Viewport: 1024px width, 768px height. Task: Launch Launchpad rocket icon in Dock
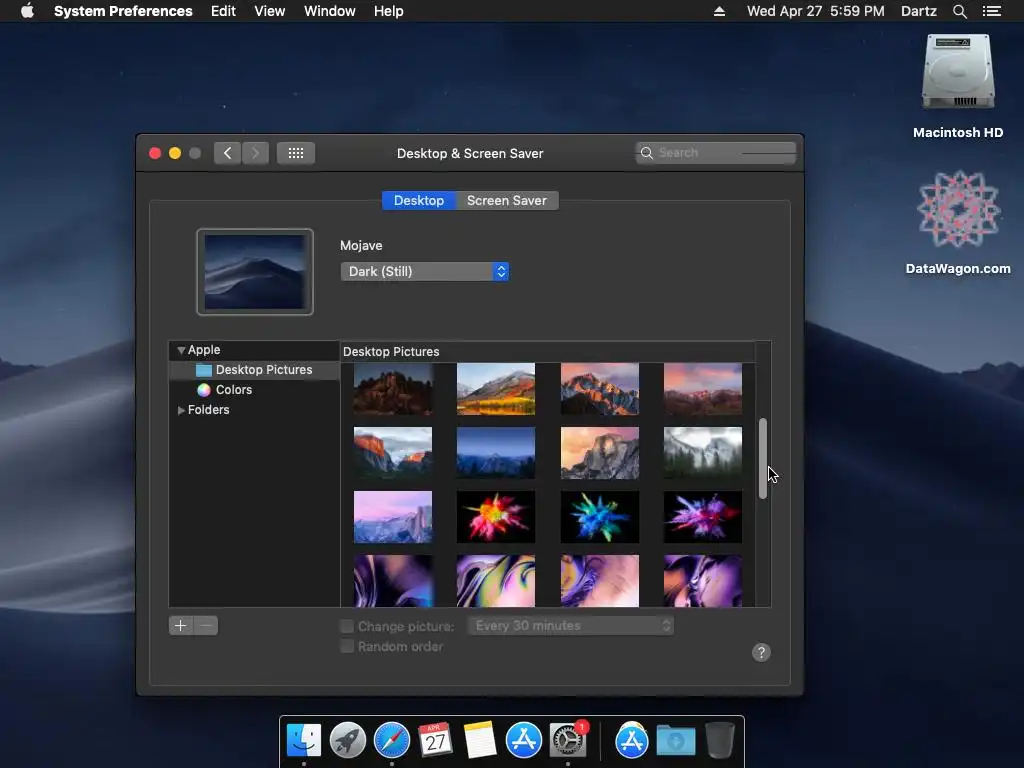coord(347,741)
